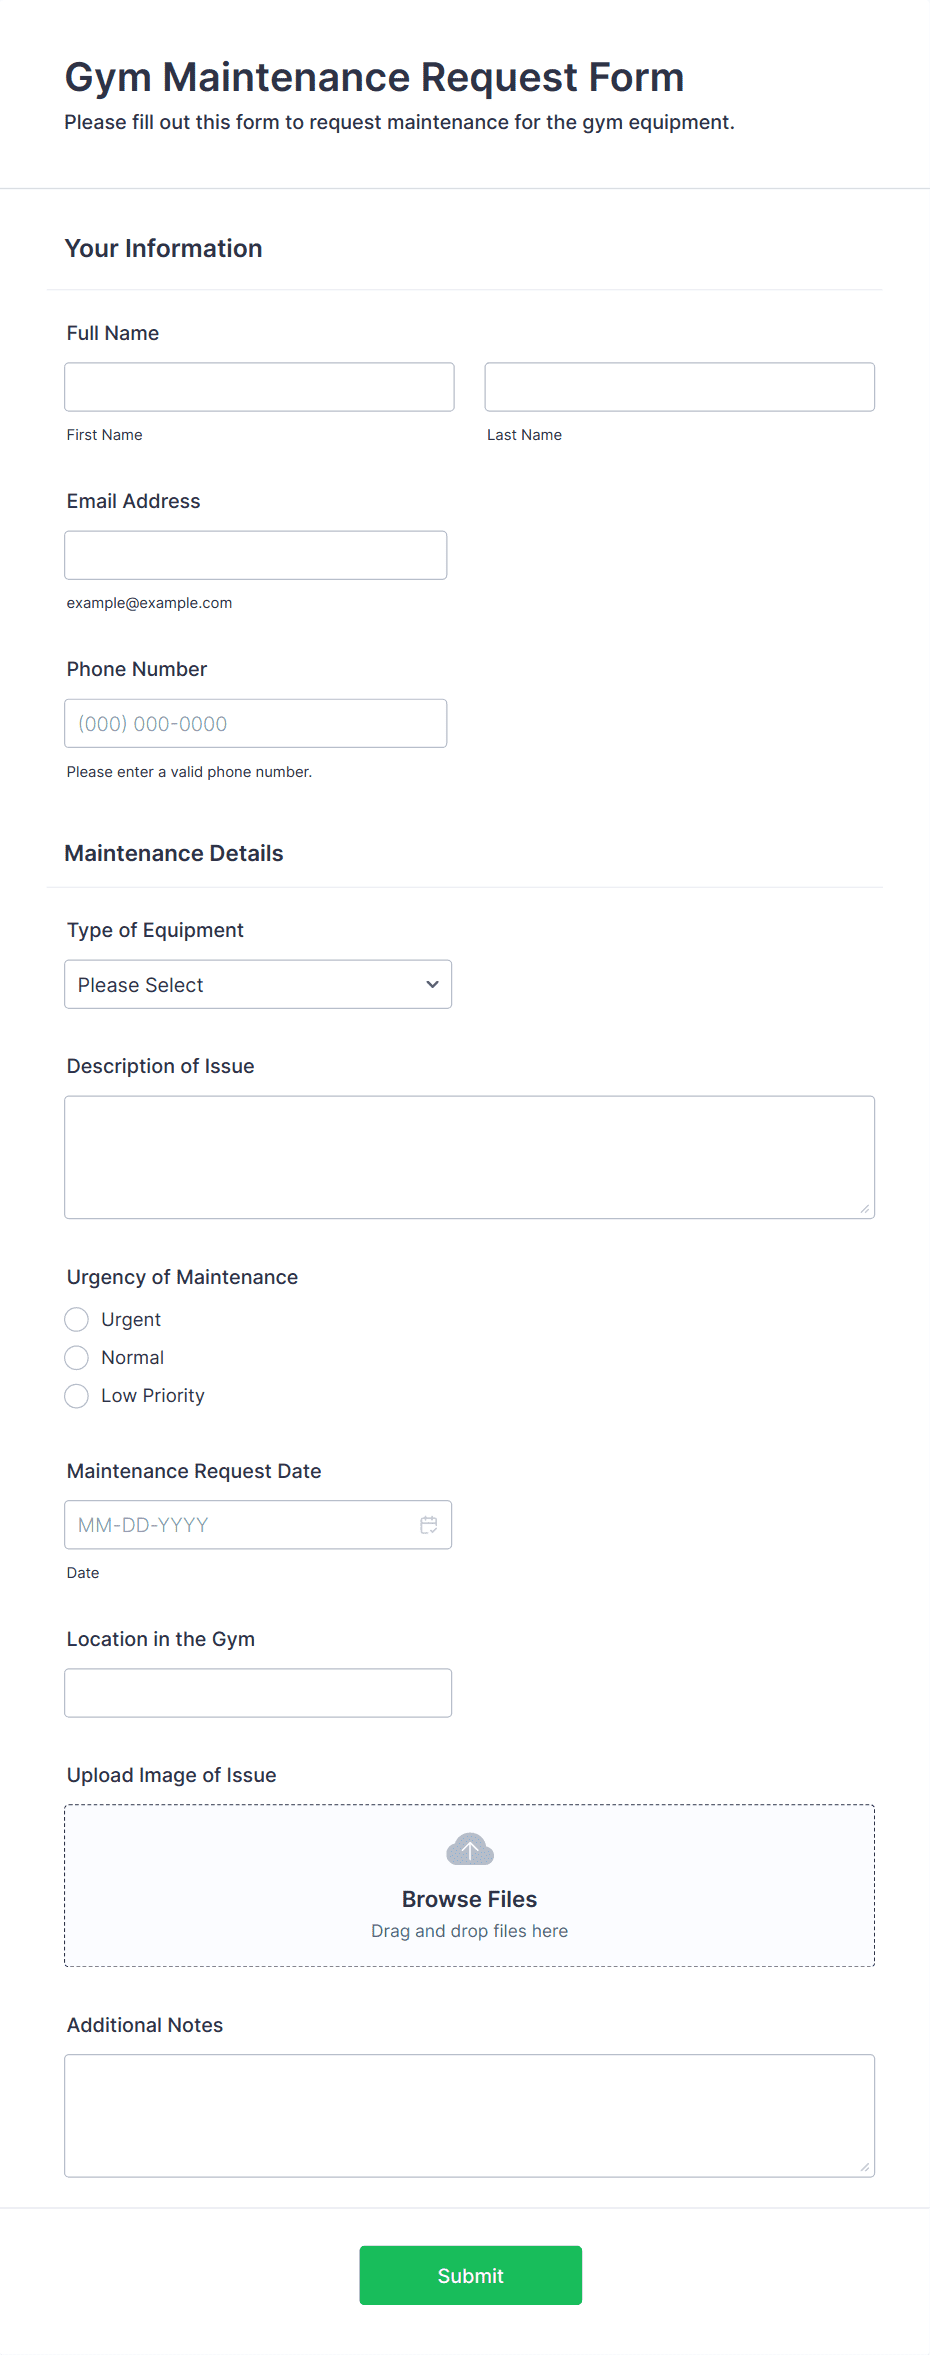Click the Phone Number input
This screenshot has height=2355, width=930.
[x=255, y=722]
